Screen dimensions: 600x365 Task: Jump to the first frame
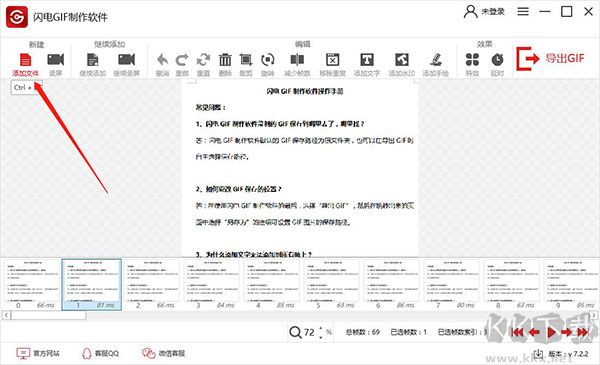pos(517,332)
